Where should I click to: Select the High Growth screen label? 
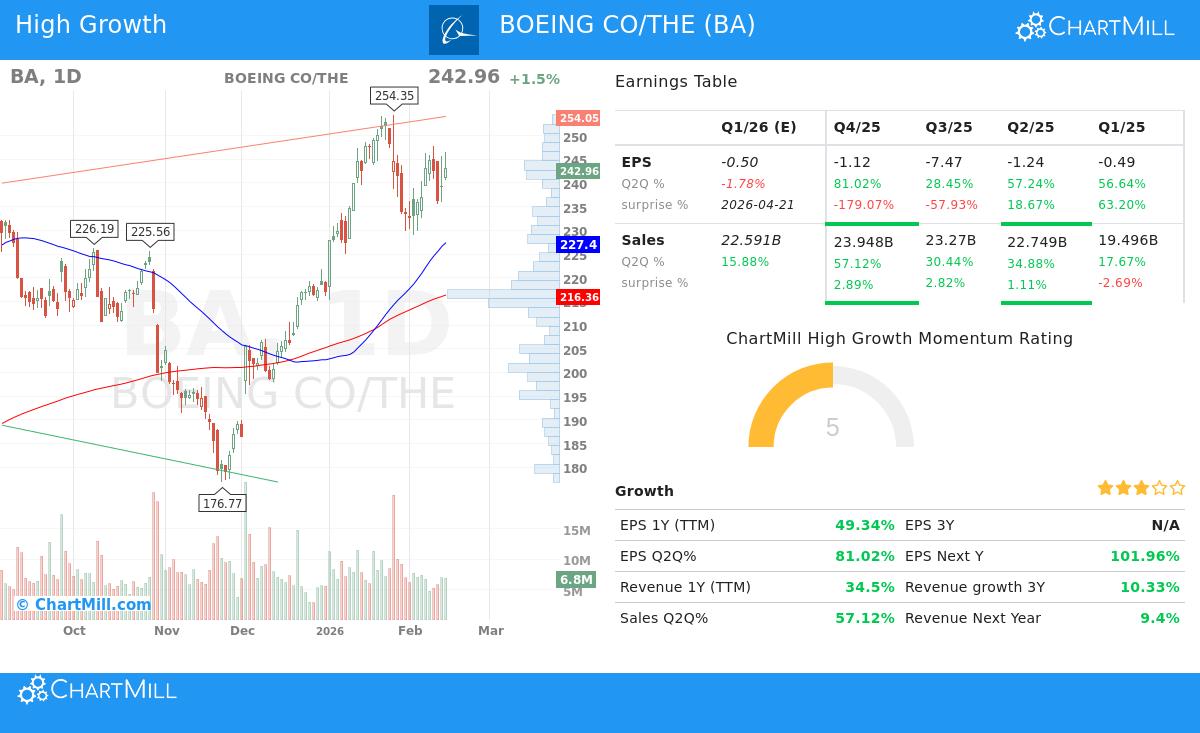point(91,24)
